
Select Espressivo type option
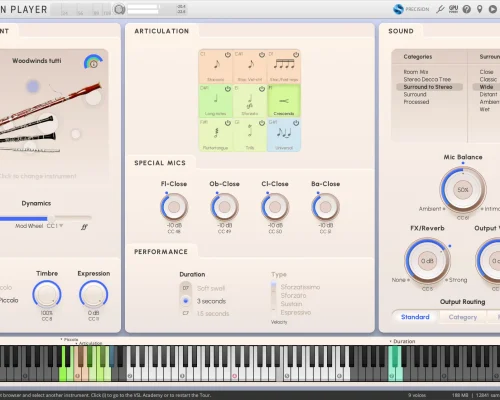tap(296, 312)
